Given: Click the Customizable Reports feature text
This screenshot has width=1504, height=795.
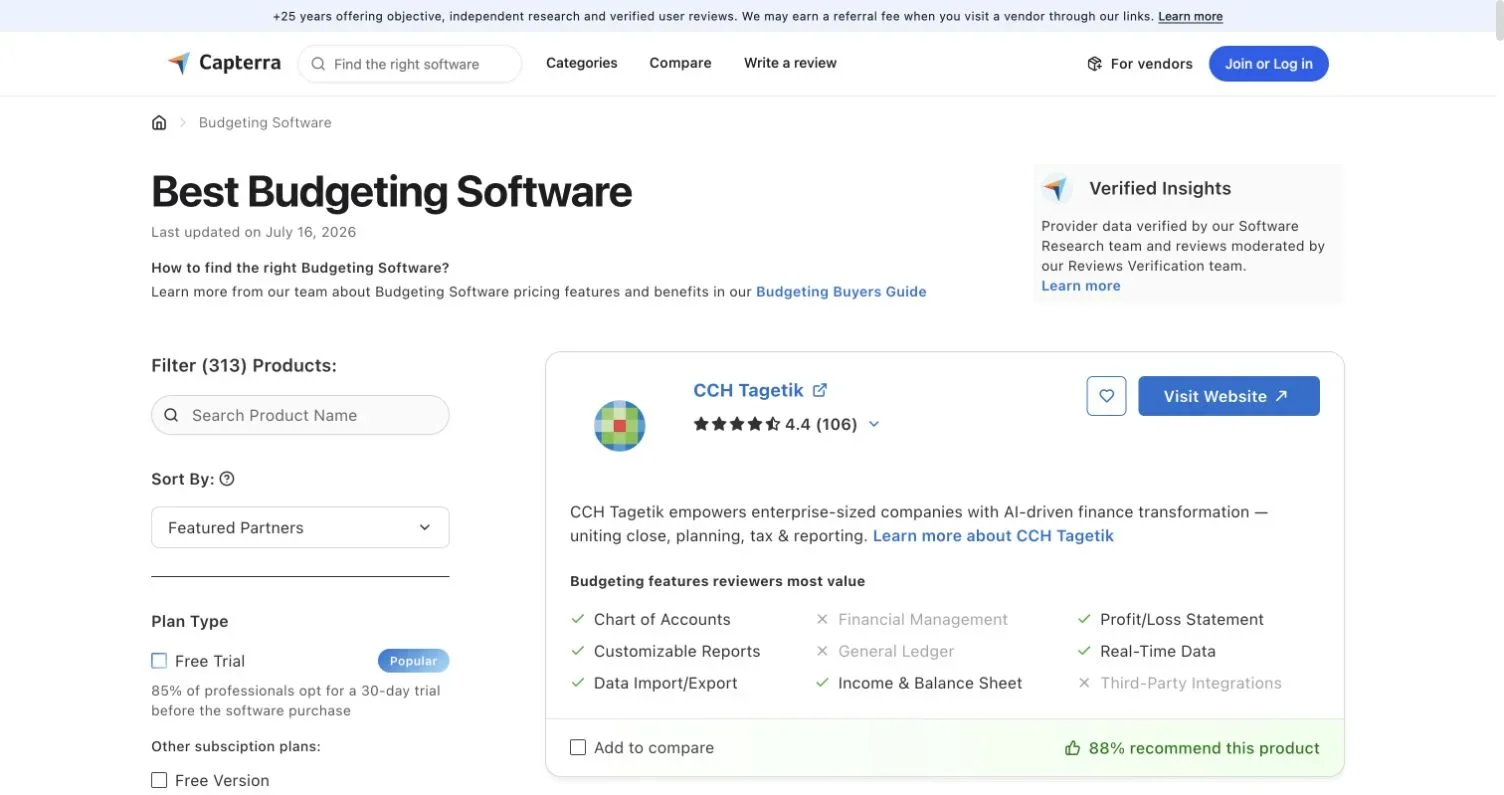Looking at the screenshot, I should pos(677,651).
